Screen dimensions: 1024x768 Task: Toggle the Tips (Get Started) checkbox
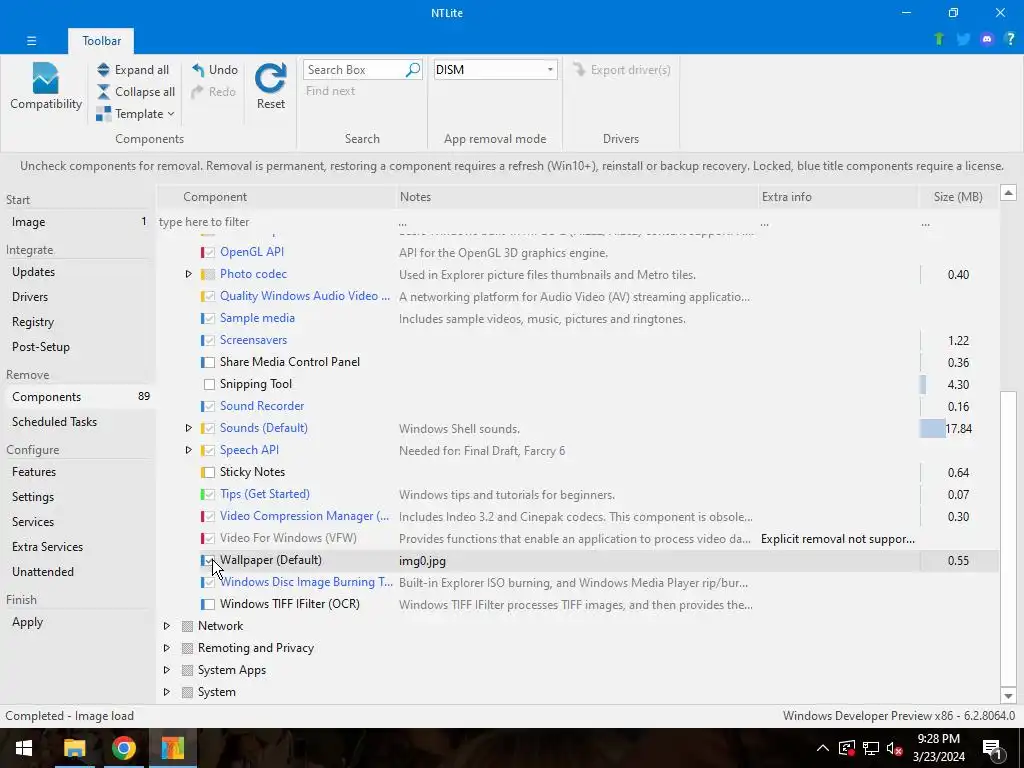(209, 495)
